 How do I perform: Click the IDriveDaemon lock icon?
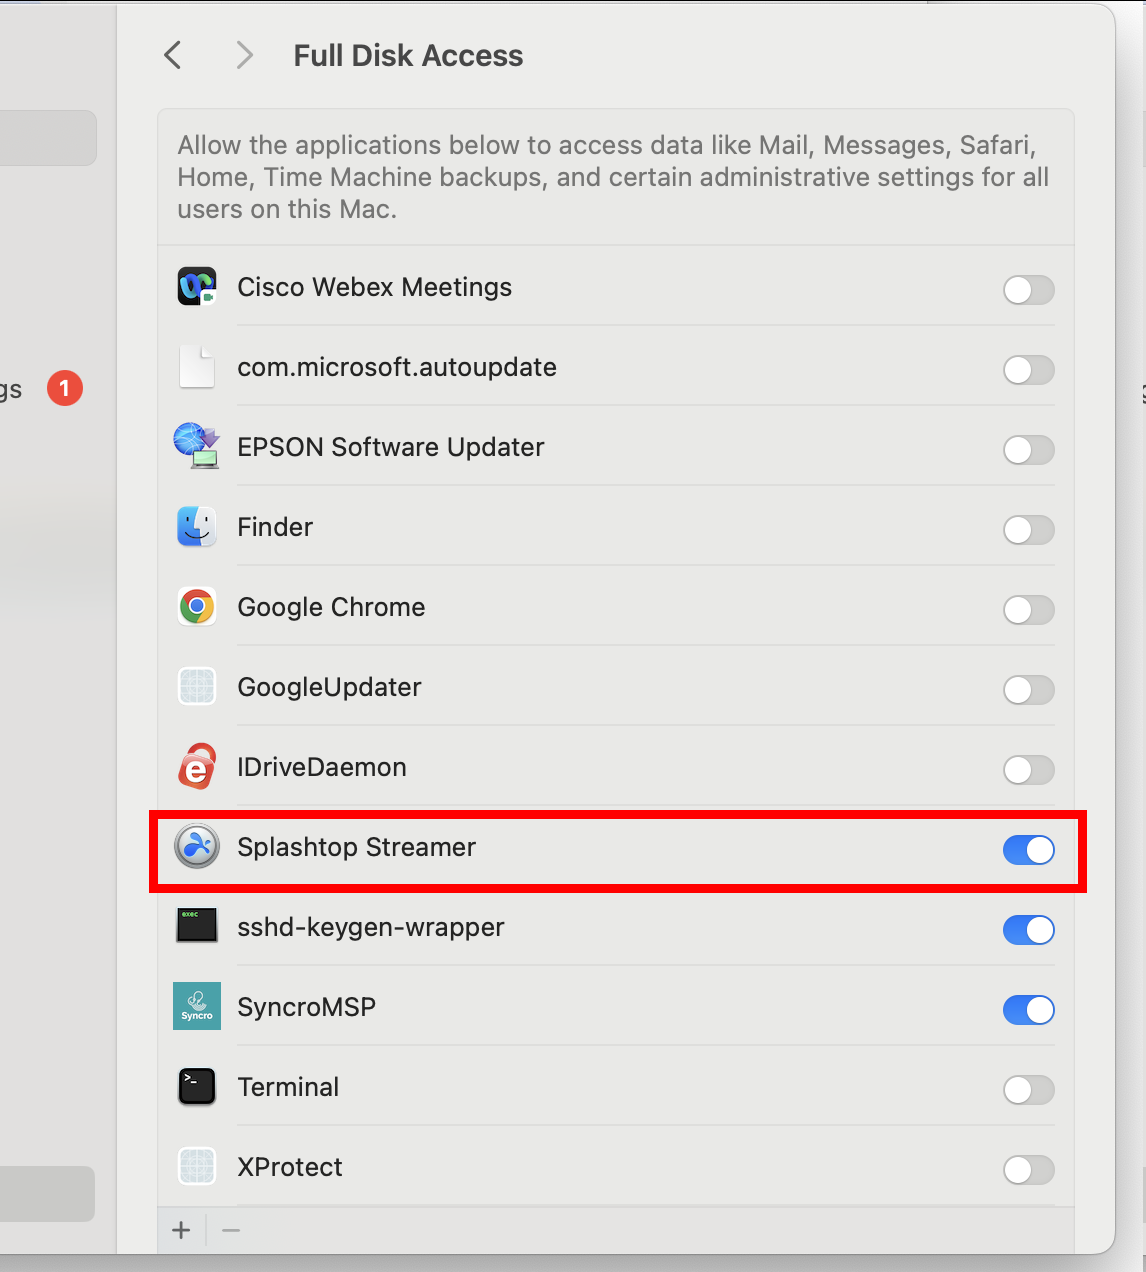point(197,767)
